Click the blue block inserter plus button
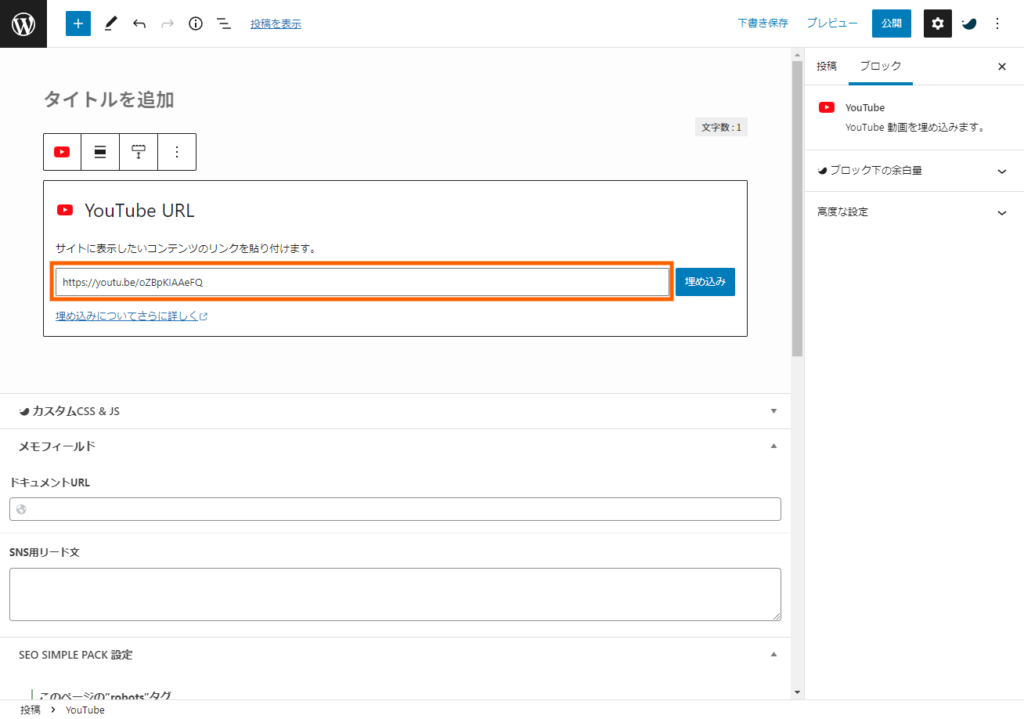Image resolution: width=1024 pixels, height=719 pixels. (78, 24)
